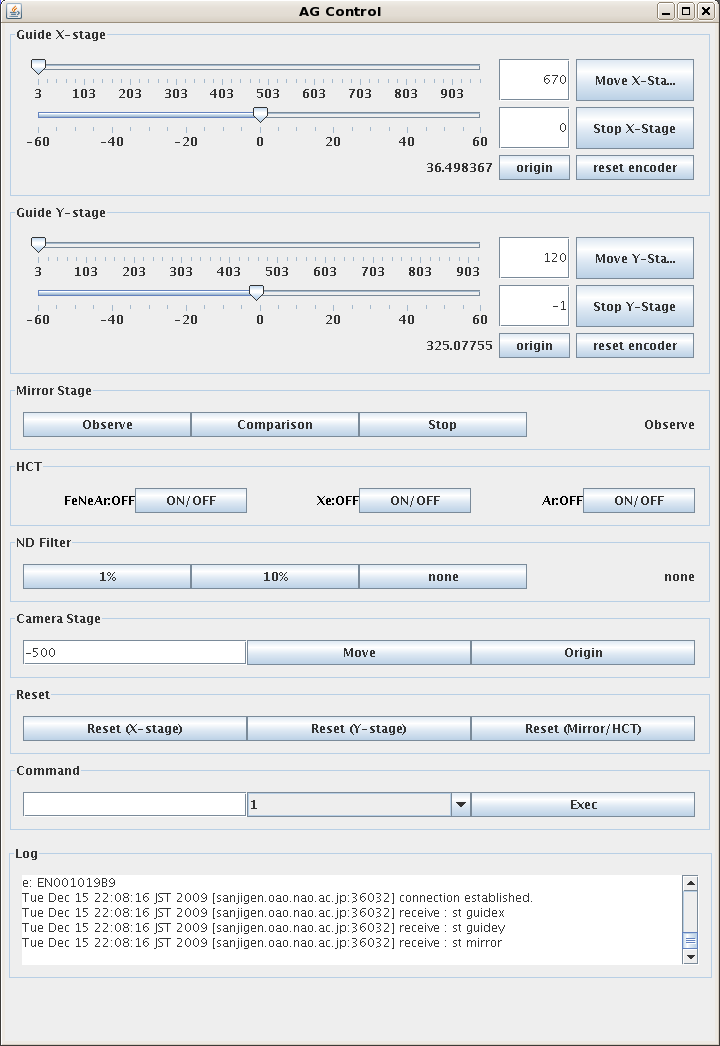Viewport: 720px width, 1046px height.
Task: Select none for ND Filter
Action: [442, 576]
